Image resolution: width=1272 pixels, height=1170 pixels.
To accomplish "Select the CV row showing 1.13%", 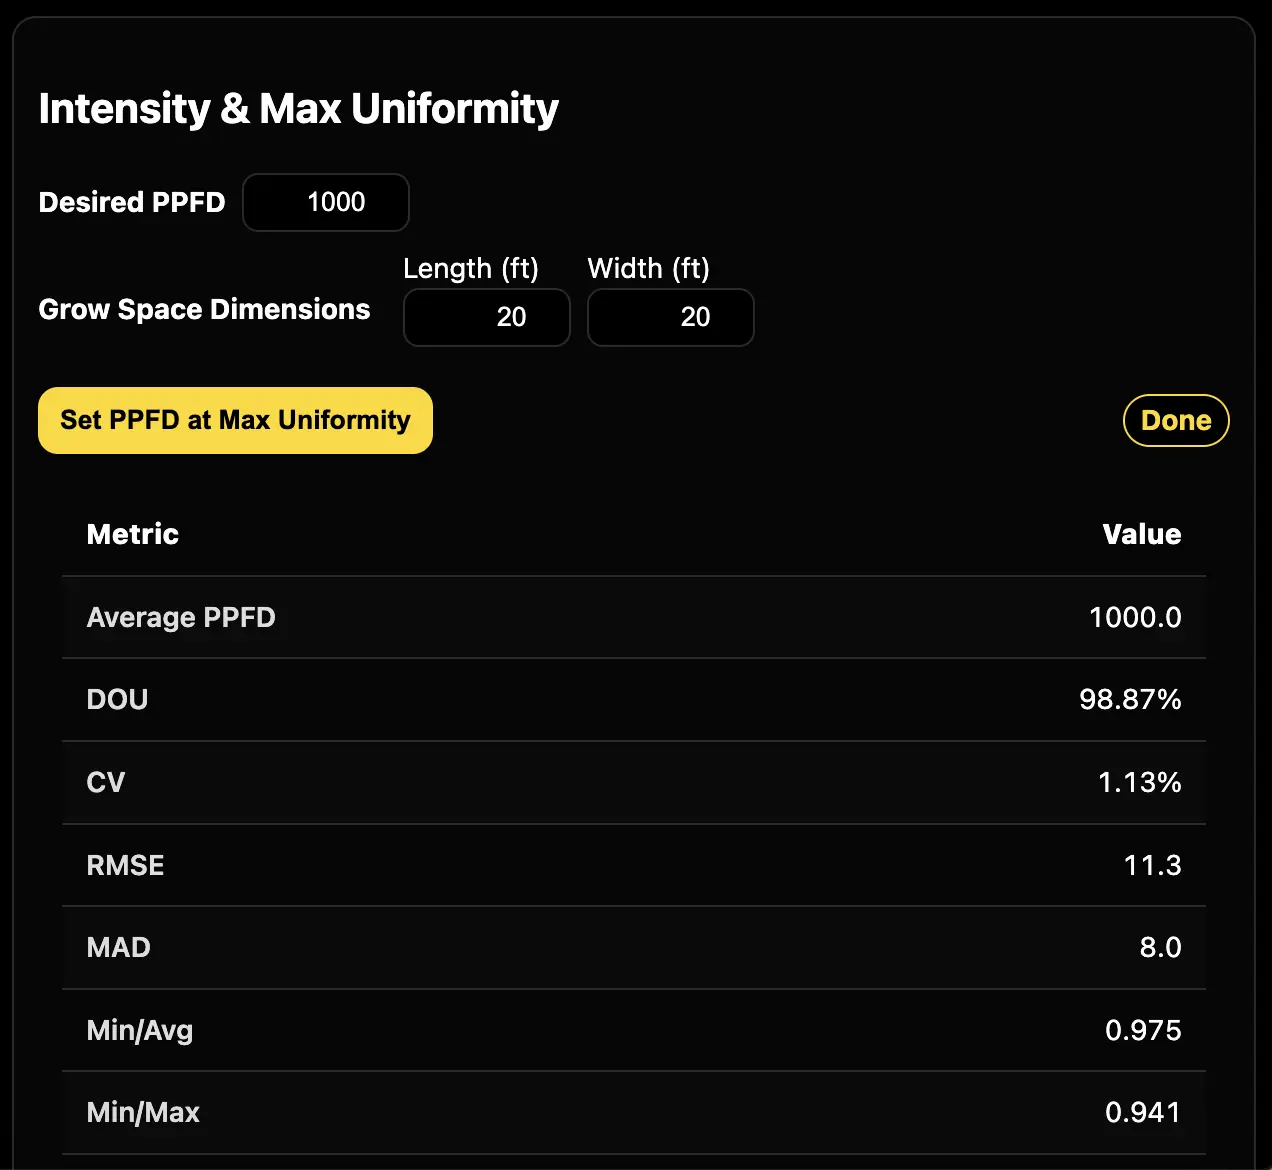I will point(634,783).
